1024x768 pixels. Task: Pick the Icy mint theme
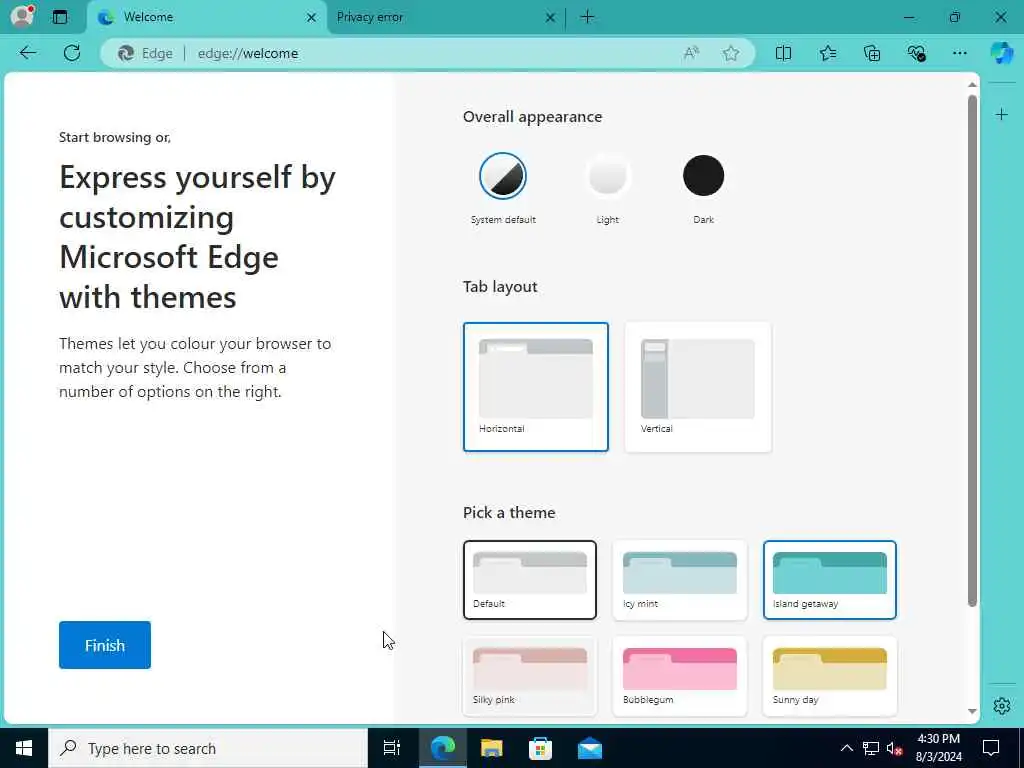(679, 580)
